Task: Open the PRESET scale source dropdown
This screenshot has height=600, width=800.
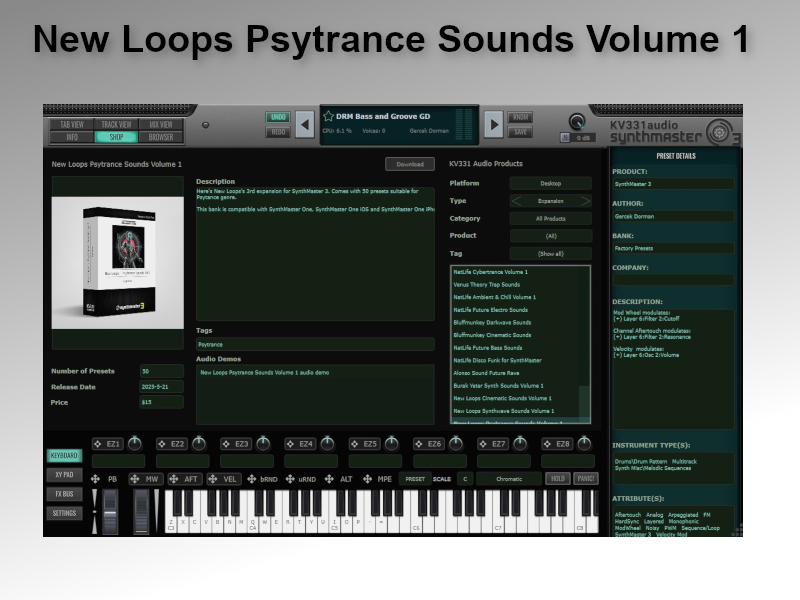Action: click(415, 479)
